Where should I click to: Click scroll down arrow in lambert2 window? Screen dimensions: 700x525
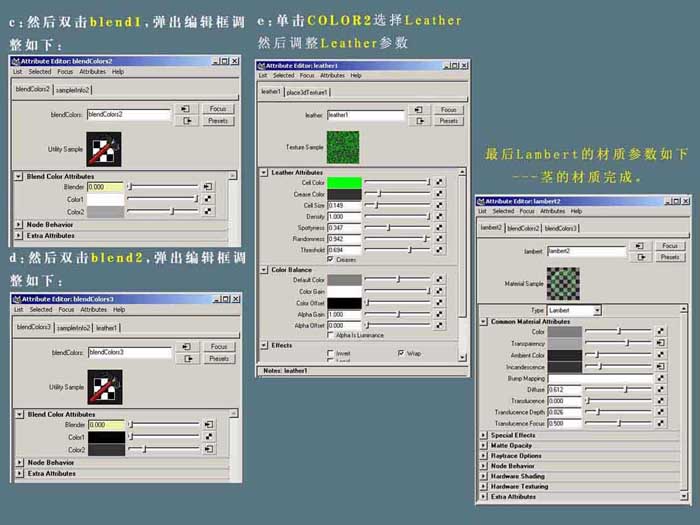[684, 496]
